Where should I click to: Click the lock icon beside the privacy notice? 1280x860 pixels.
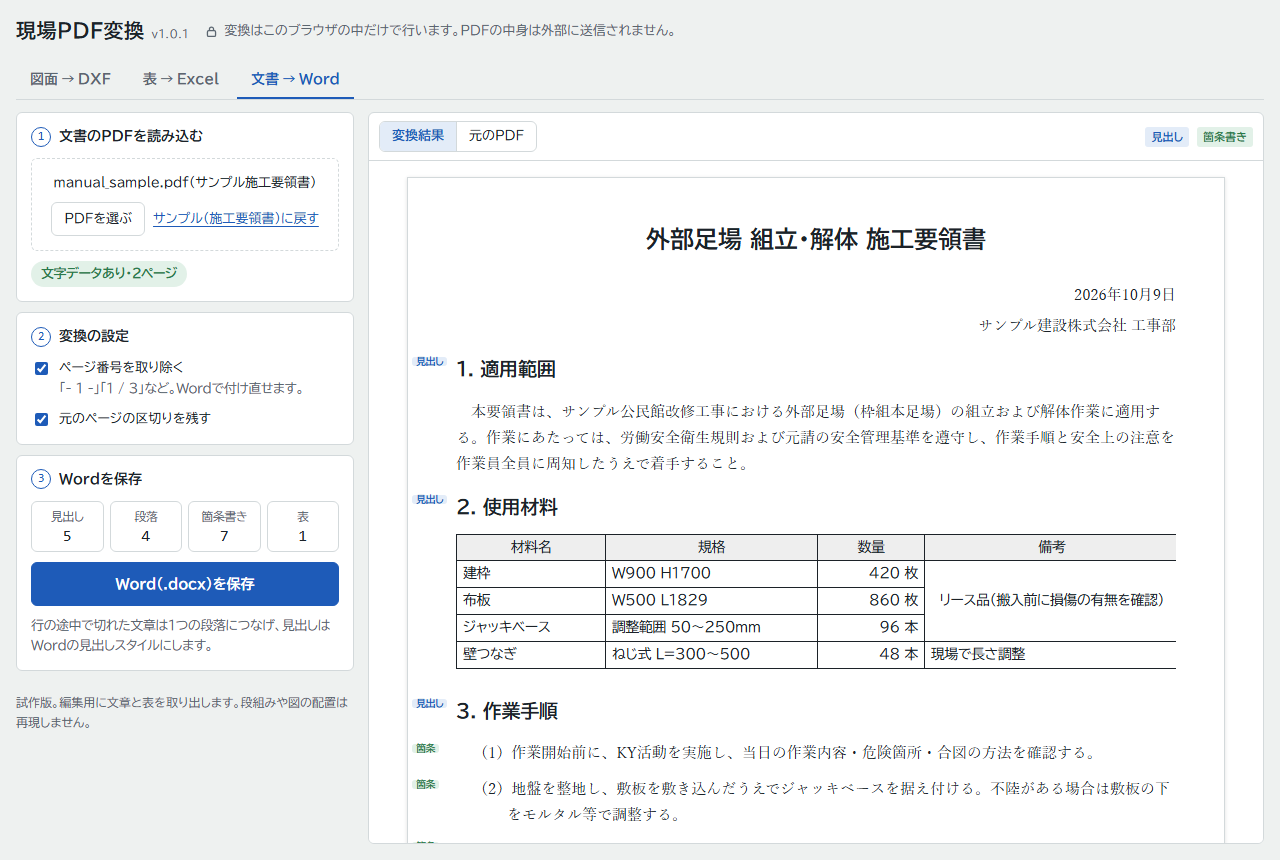click(211, 32)
